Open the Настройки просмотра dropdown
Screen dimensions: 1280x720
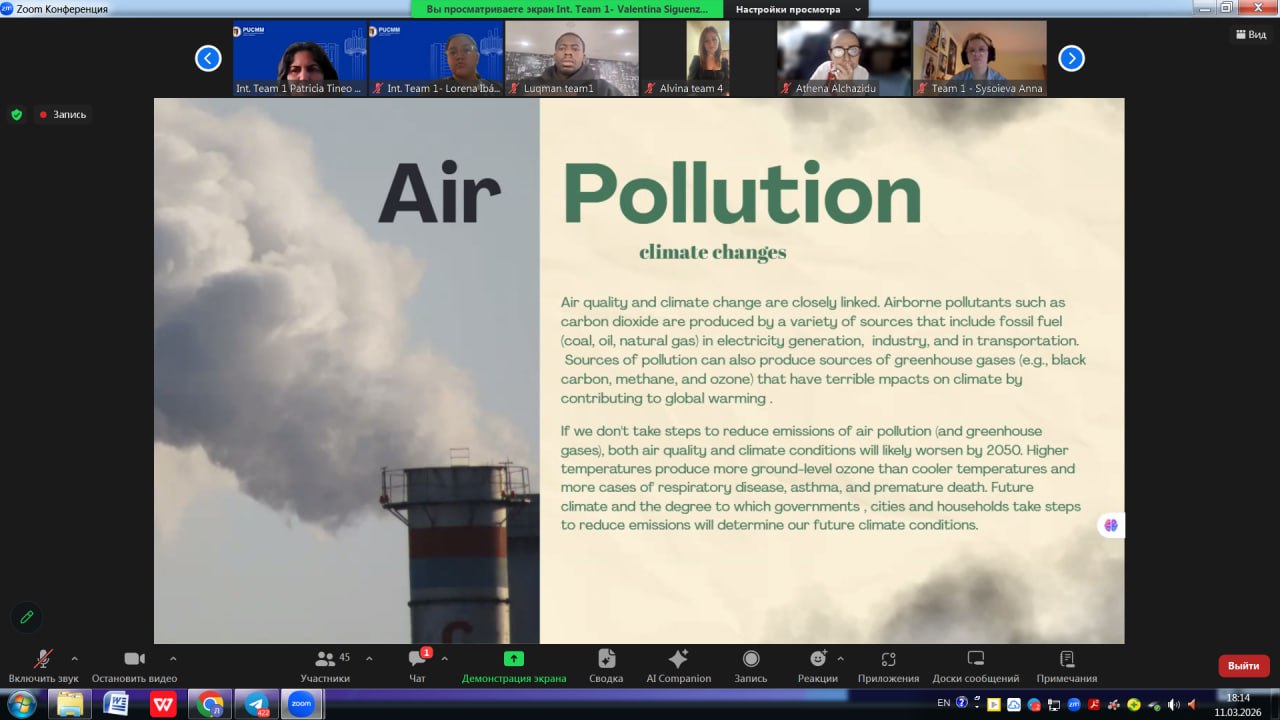coord(797,9)
